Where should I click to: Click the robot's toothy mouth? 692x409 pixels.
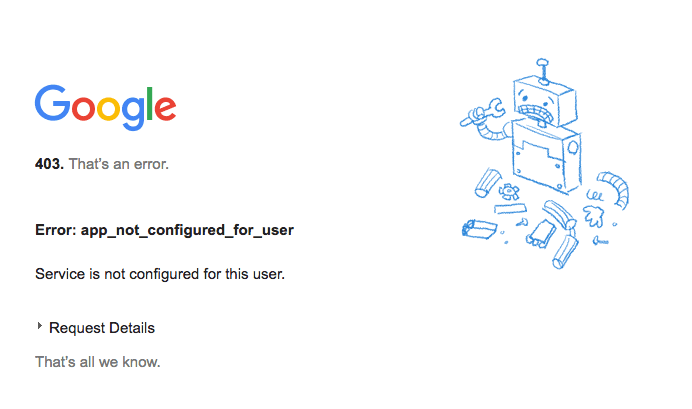coord(535,113)
